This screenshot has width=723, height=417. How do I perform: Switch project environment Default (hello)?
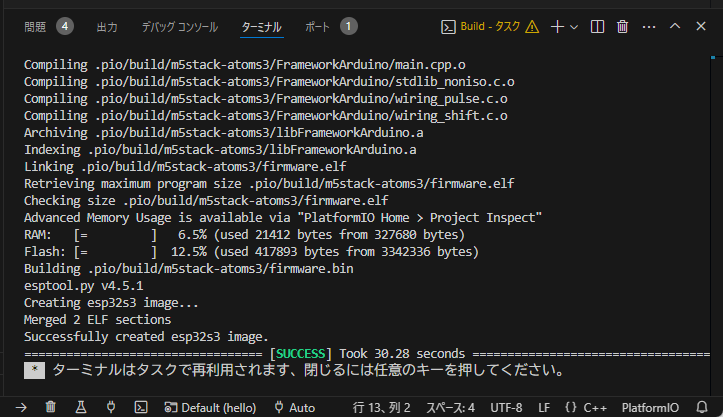[210, 408]
